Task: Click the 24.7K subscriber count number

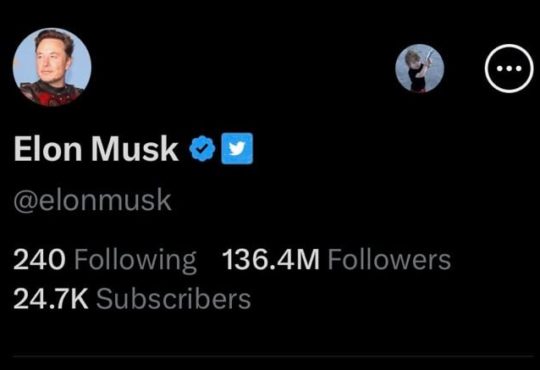Action: tap(51, 299)
